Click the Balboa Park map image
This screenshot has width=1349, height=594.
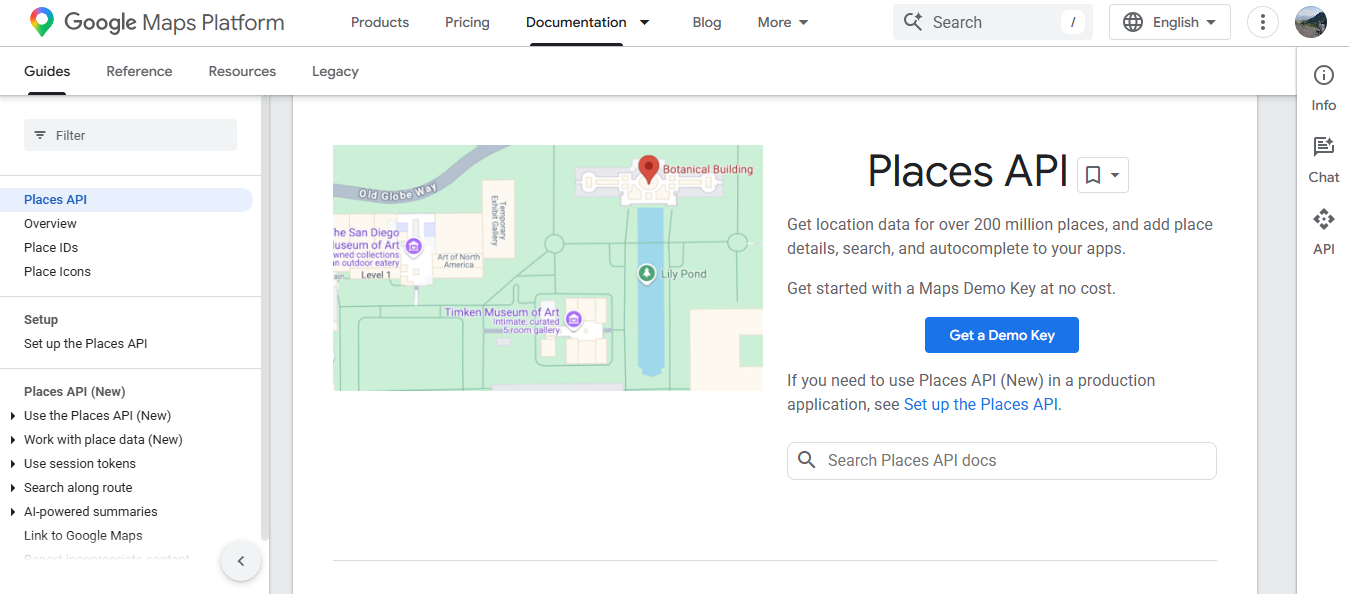(548, 267)
